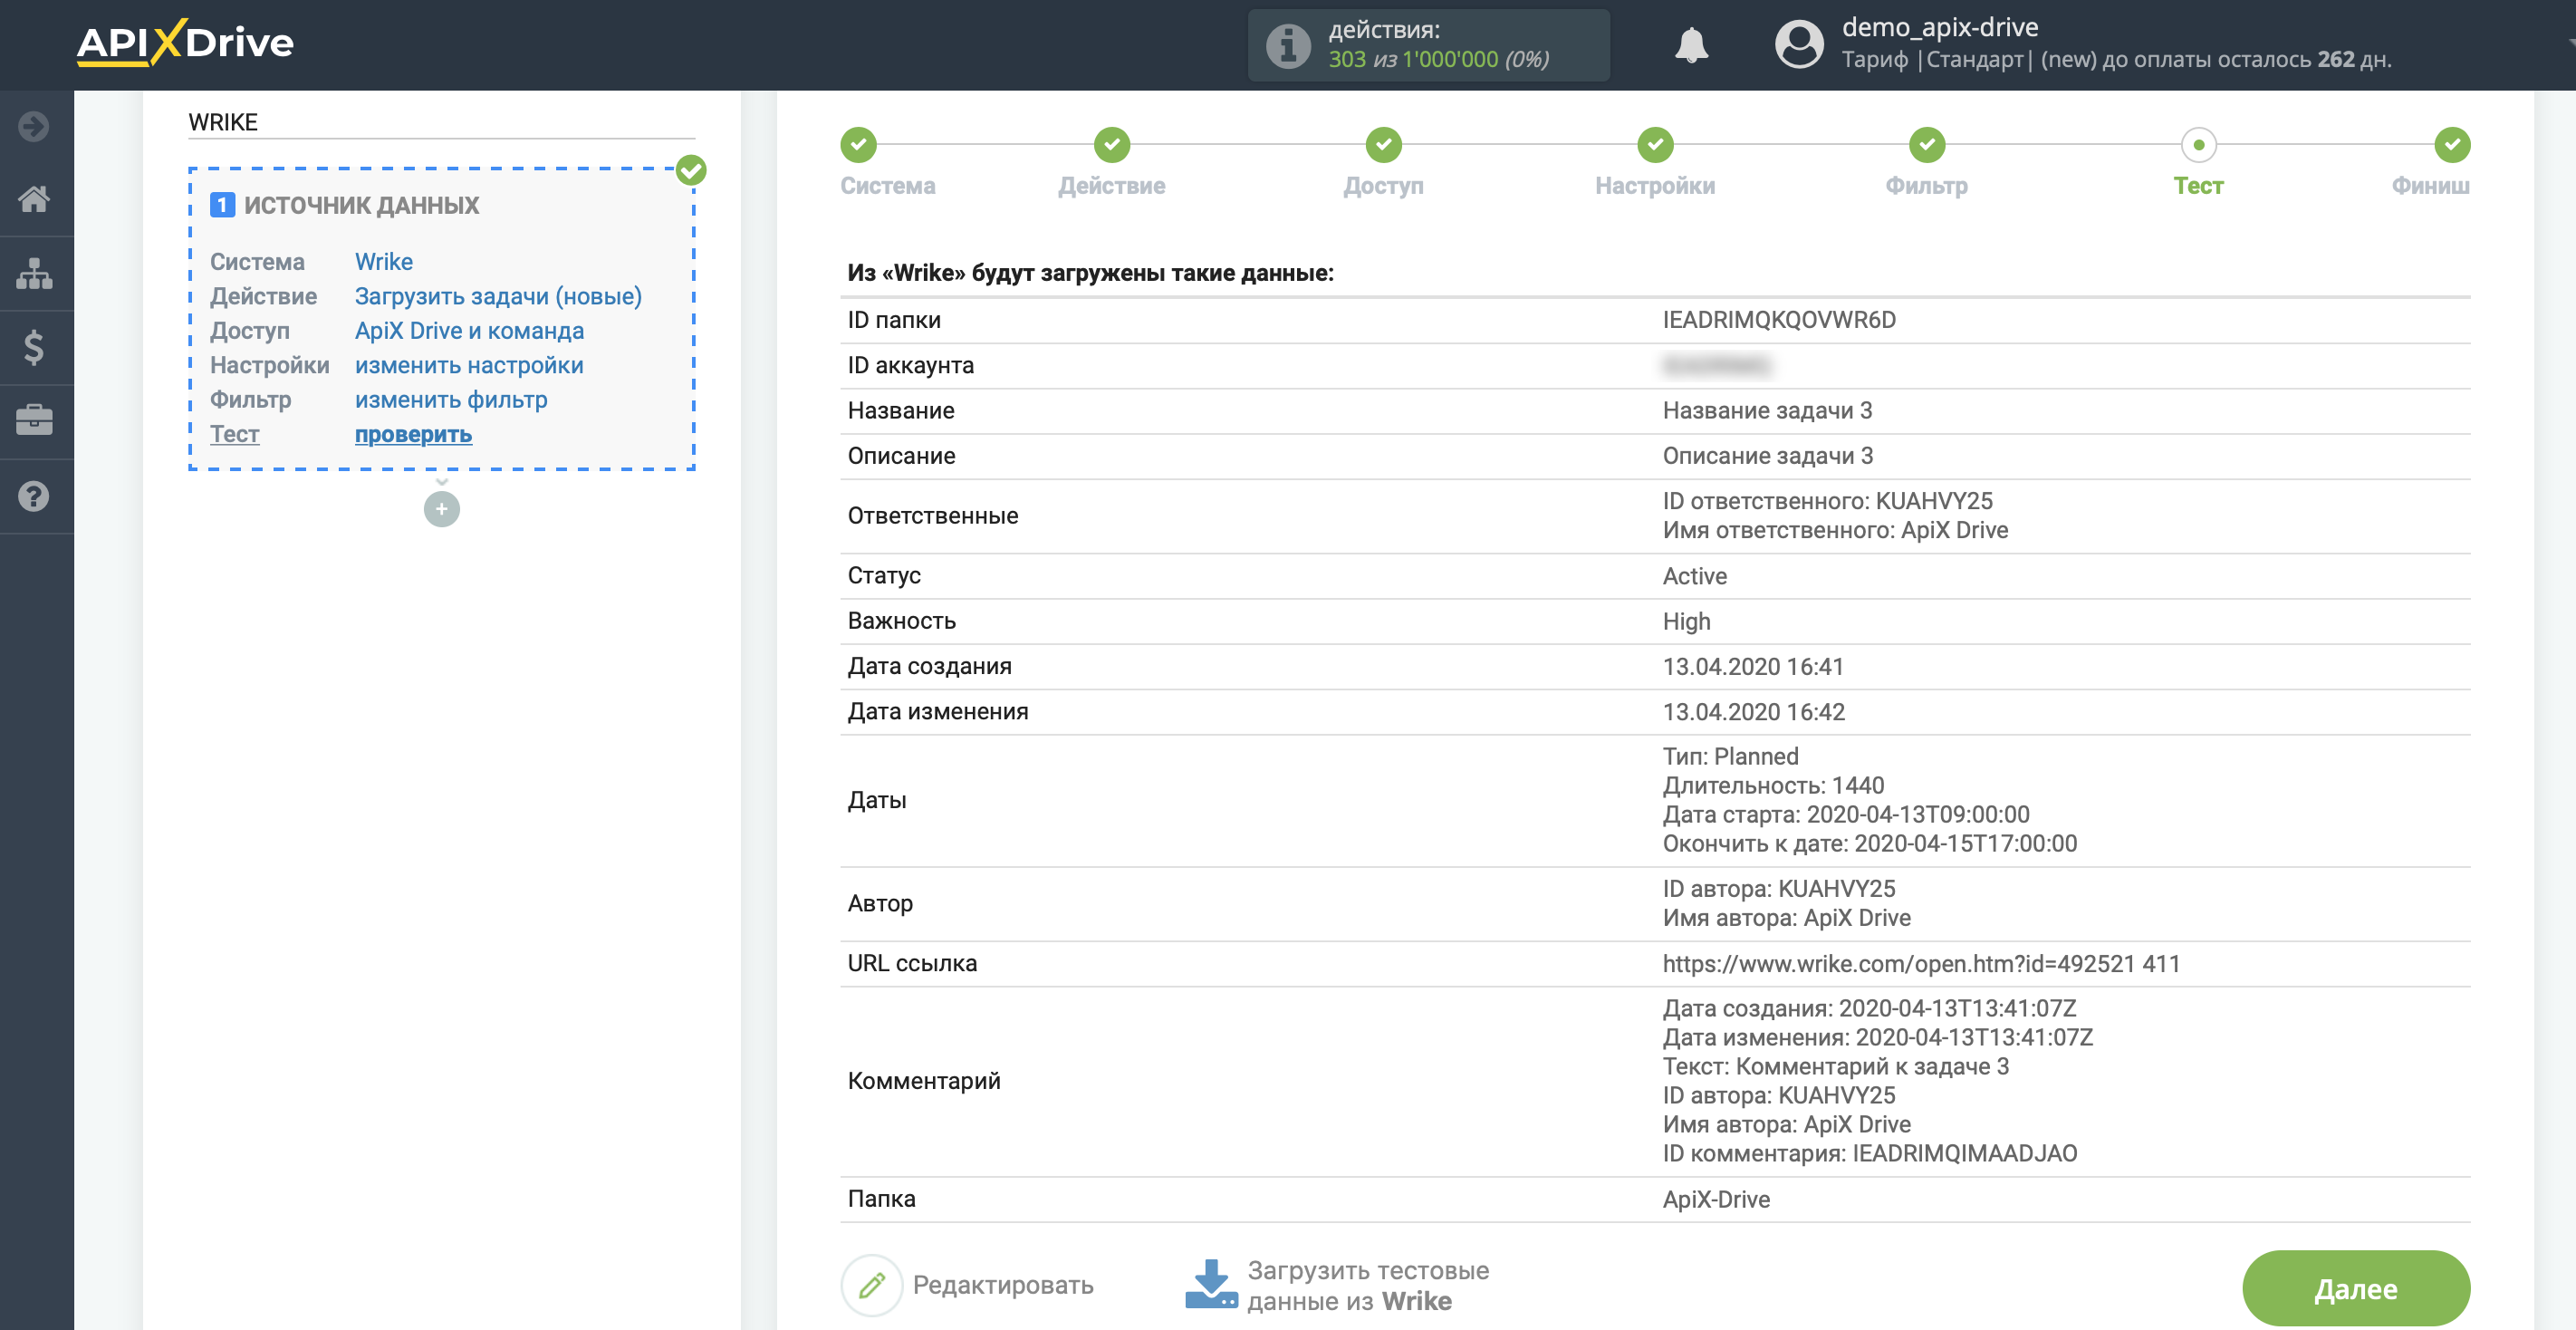The width and height of the screenshot is (2576, 1330).
Task: Go to Доступ step
Action: [x=1383, y=164]
